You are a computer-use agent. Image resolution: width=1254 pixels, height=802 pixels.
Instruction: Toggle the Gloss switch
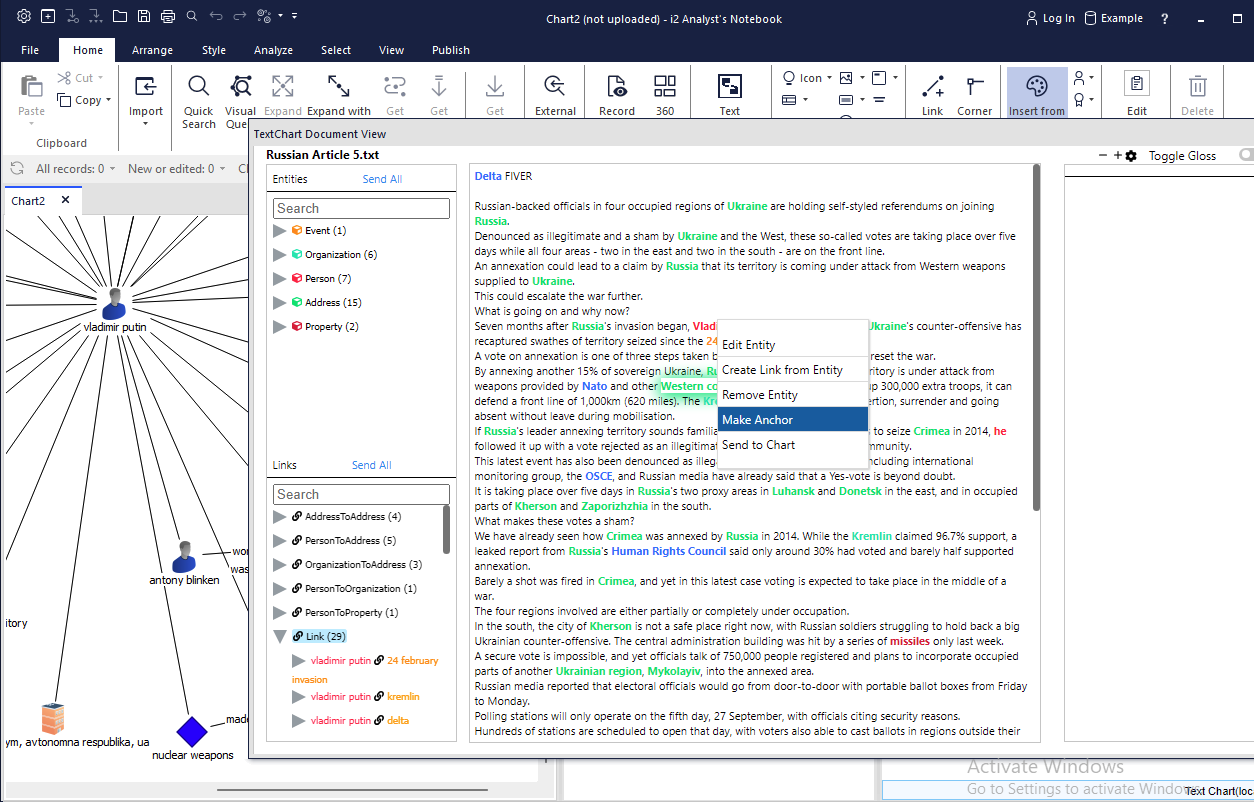[x=1245, y=155]
